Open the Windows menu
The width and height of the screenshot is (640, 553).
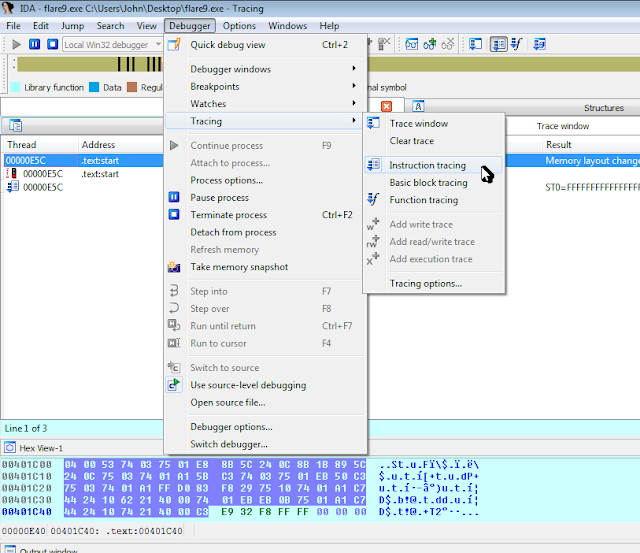287,26
